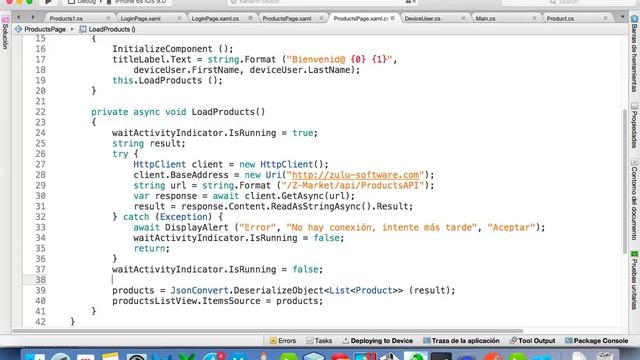Open the ProductsPage class breadcrumb selector
This screenshot has height=360, width=640.
click(45, 29)
